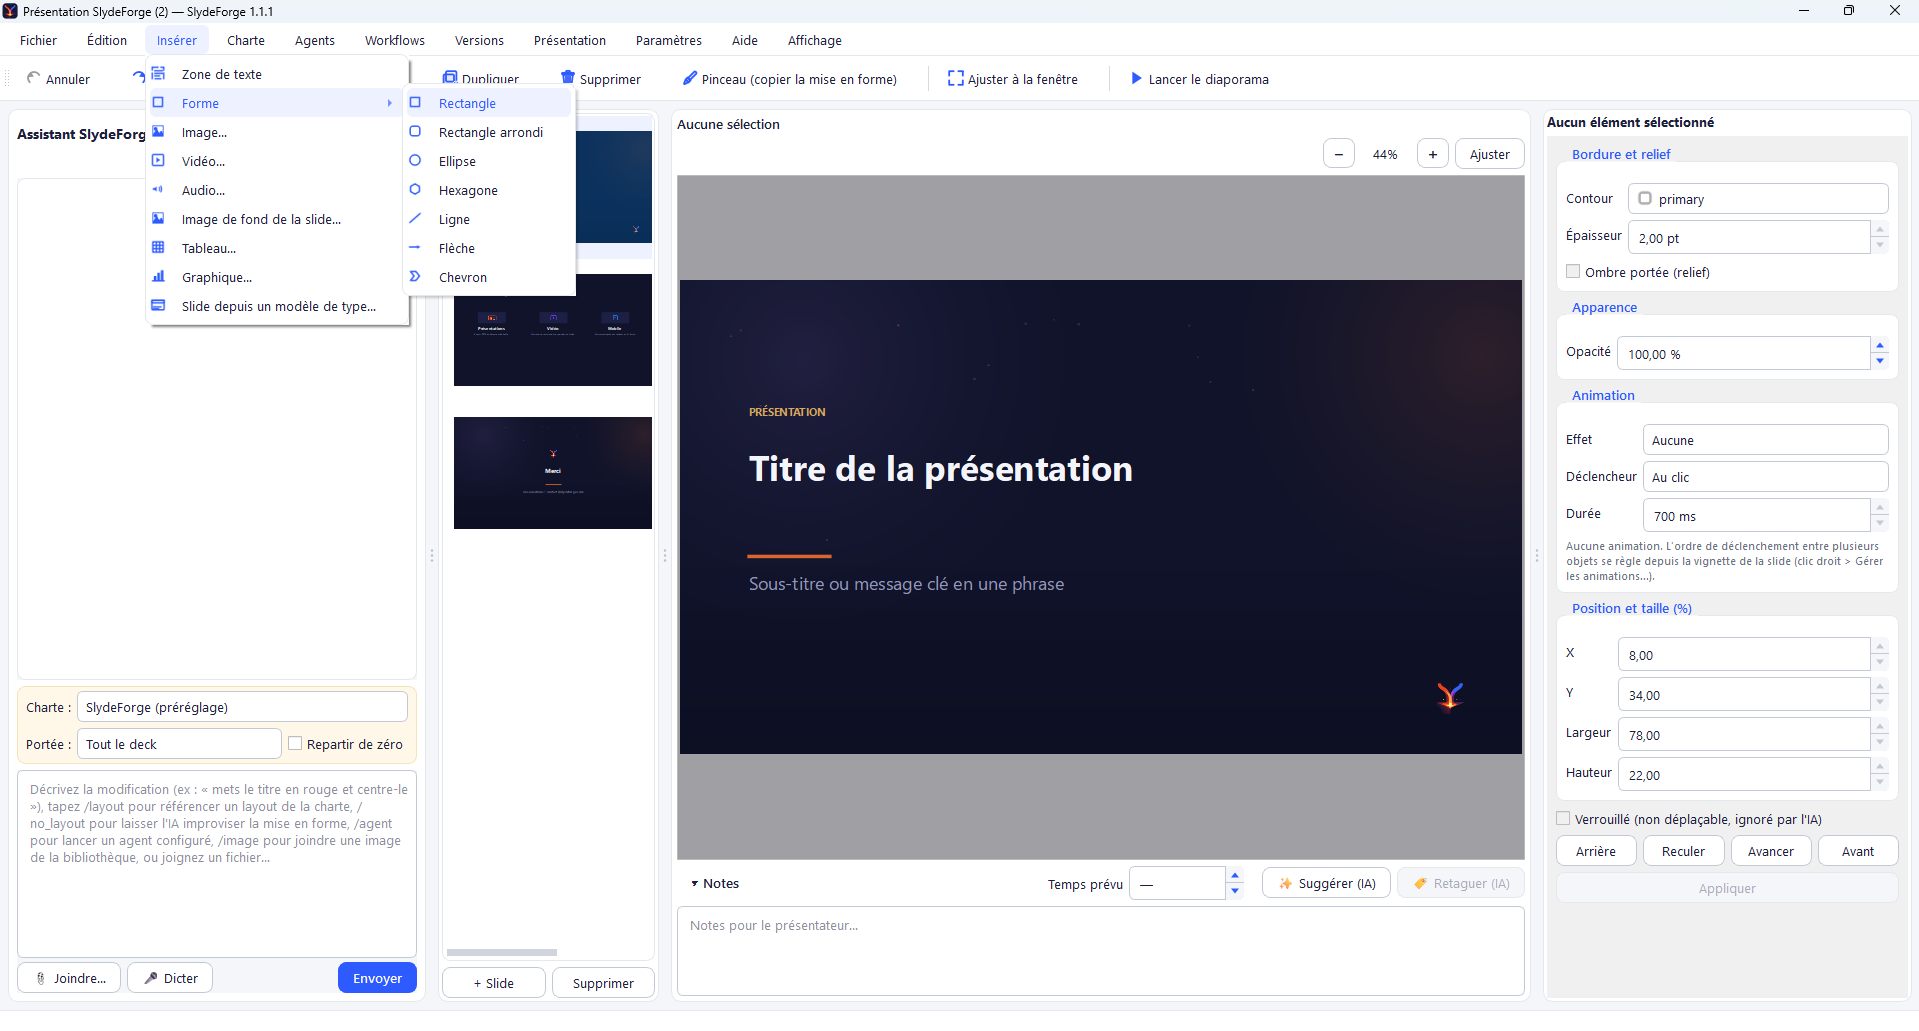Image resolution: width=1919 pixels, height=1031 pixels.
Task: Open the Effet animation dropdown
Action: 1765,440
